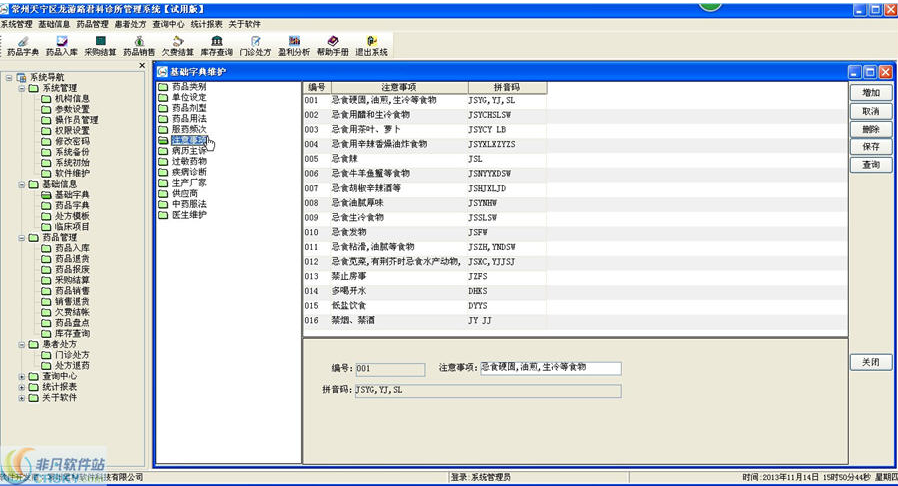Viewport: 898px width, 486px height.
Task: Sort by the 注意事项 column header
Action: coord(399,88)
